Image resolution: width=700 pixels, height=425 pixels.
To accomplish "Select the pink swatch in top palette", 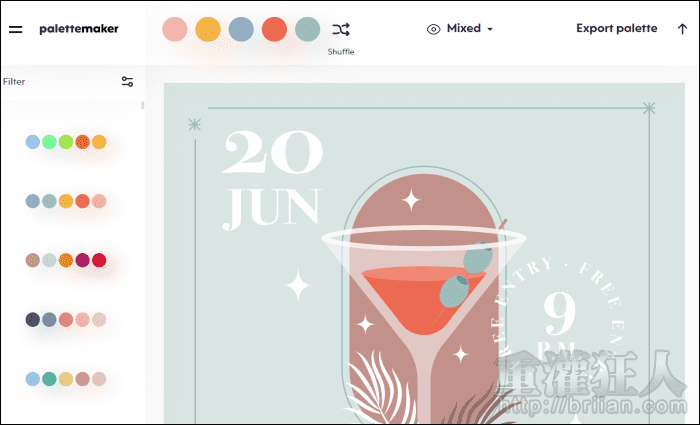I will [x=175, y=29].
